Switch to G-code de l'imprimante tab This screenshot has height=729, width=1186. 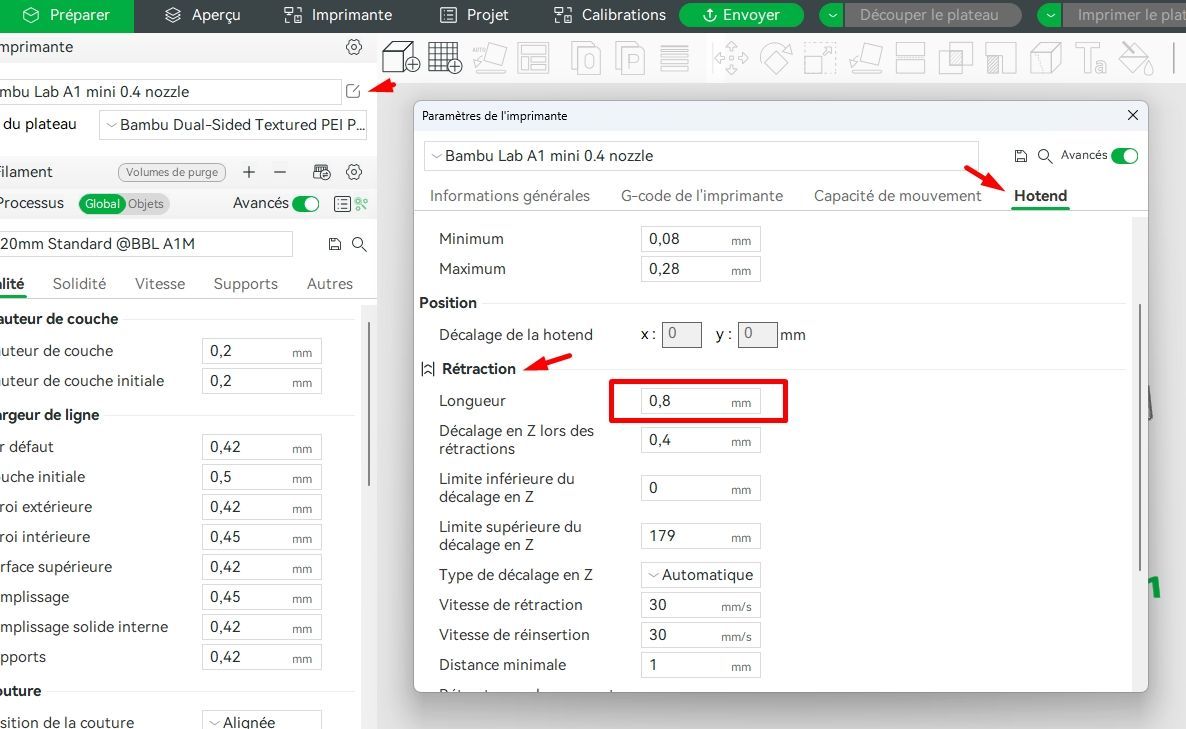(x=702, y=196)
